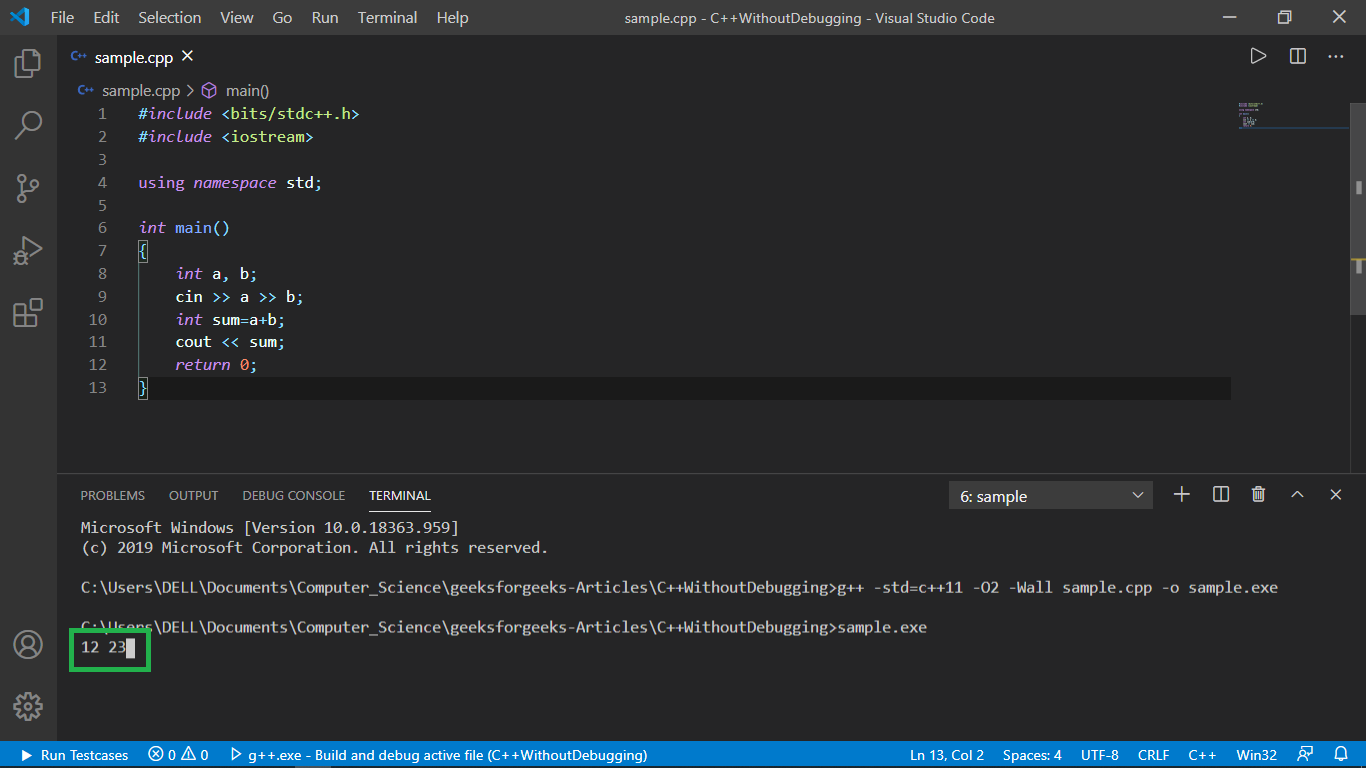Change file encoding UTF-8
This screenshot has height=768, width=1366.
(1100, 755)
